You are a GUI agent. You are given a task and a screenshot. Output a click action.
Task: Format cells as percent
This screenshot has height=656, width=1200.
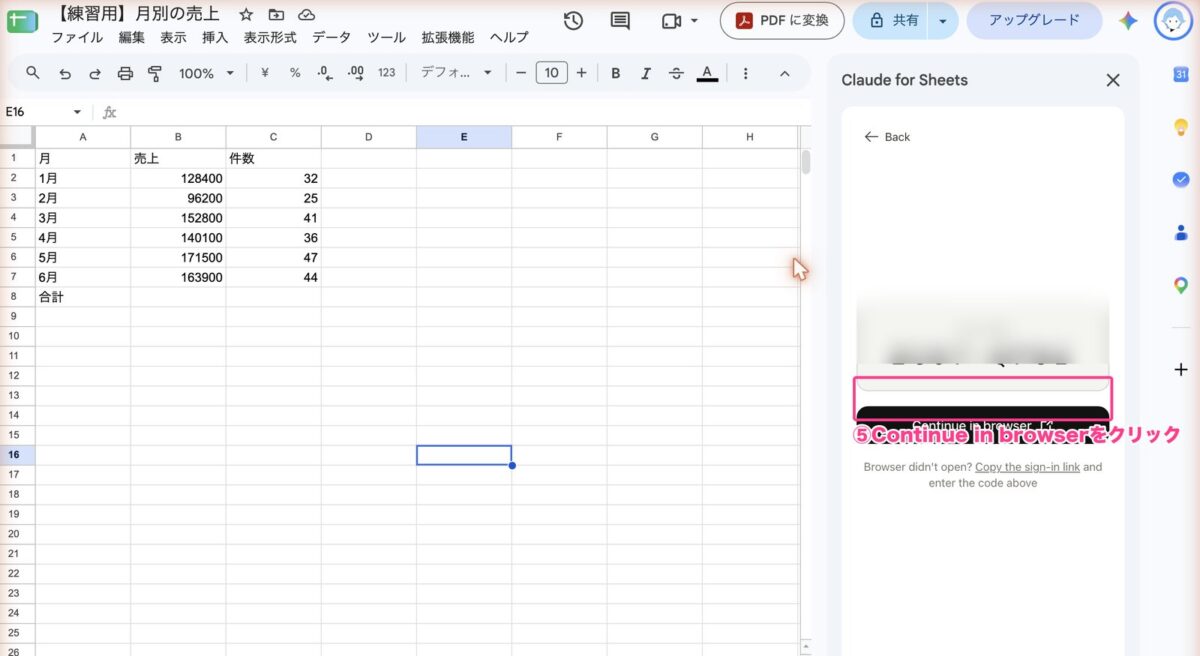click(295, 73)
